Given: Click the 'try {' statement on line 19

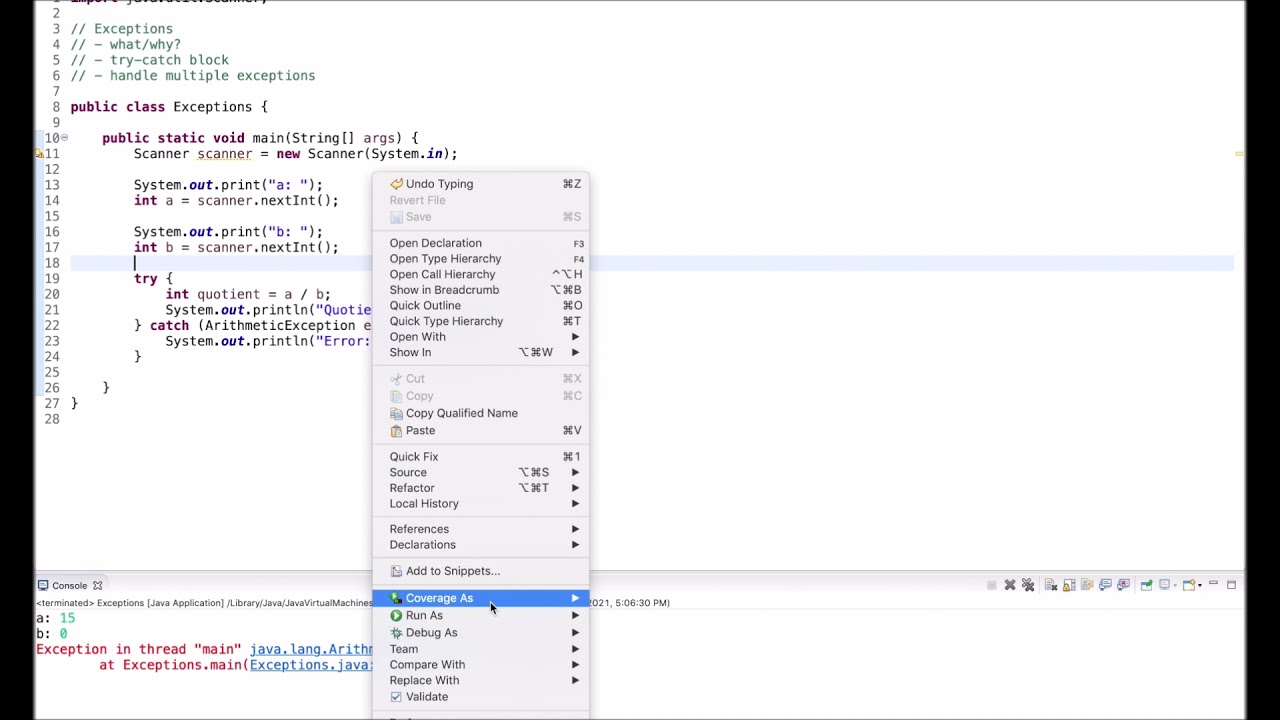Looking at the screenshot, I should pyautogui.click(x=153, y=279).
